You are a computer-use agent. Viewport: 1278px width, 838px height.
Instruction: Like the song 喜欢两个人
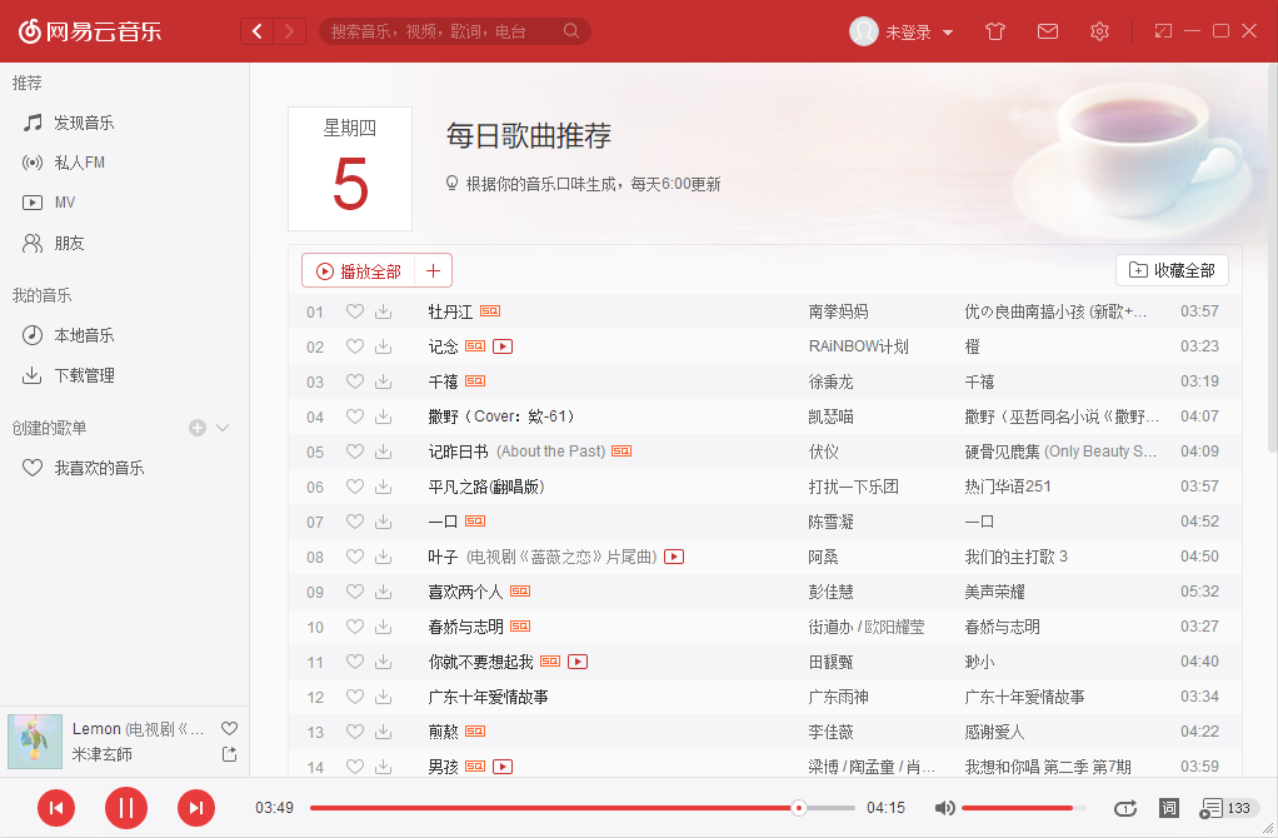[354, 592]
